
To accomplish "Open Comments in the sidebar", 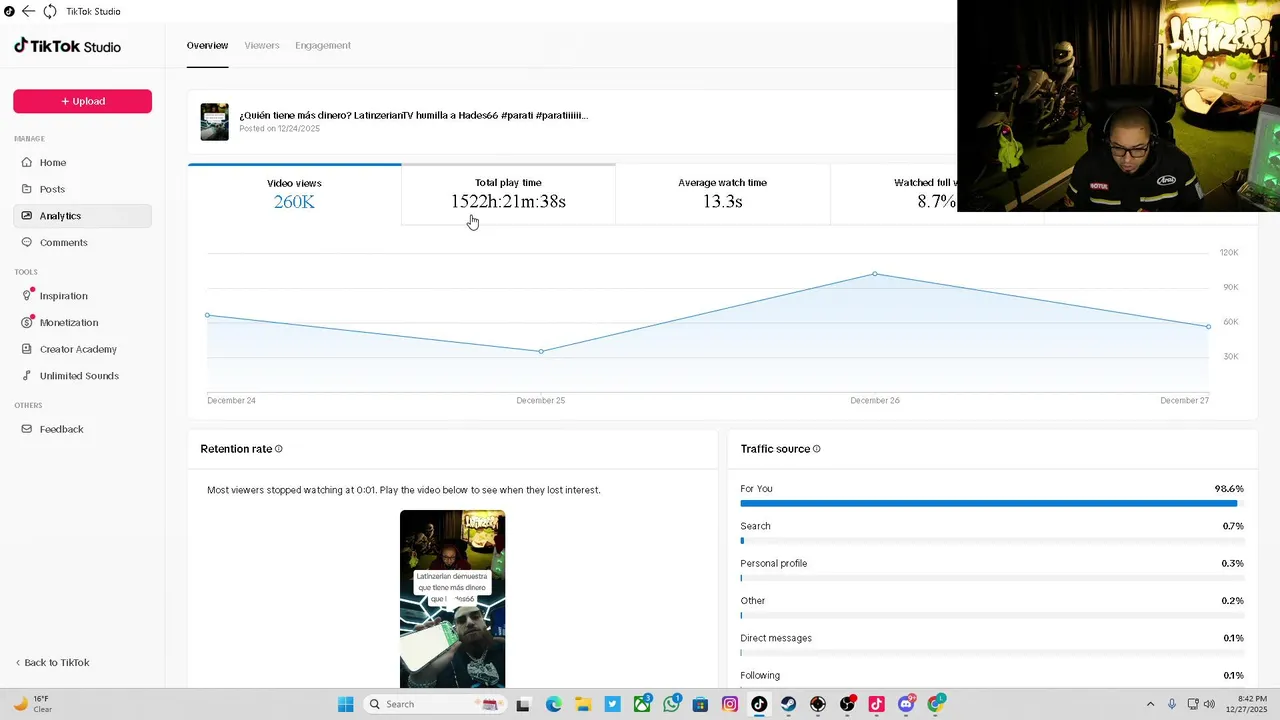I will (82, 242).
